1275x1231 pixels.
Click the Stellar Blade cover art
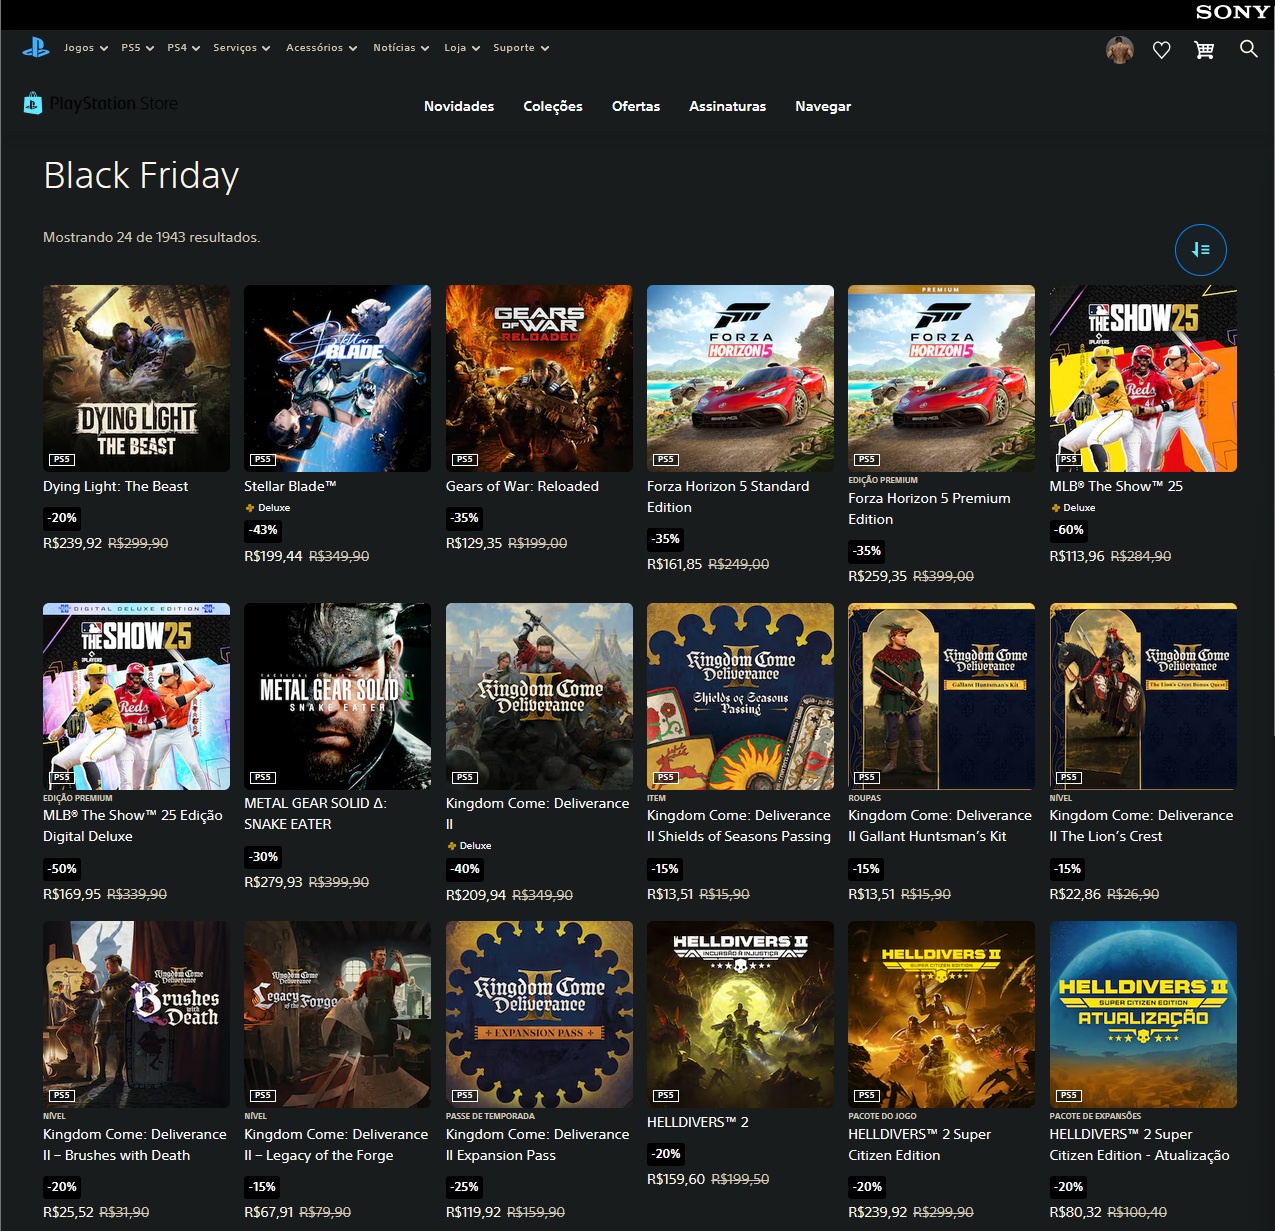tap(337, 378)
